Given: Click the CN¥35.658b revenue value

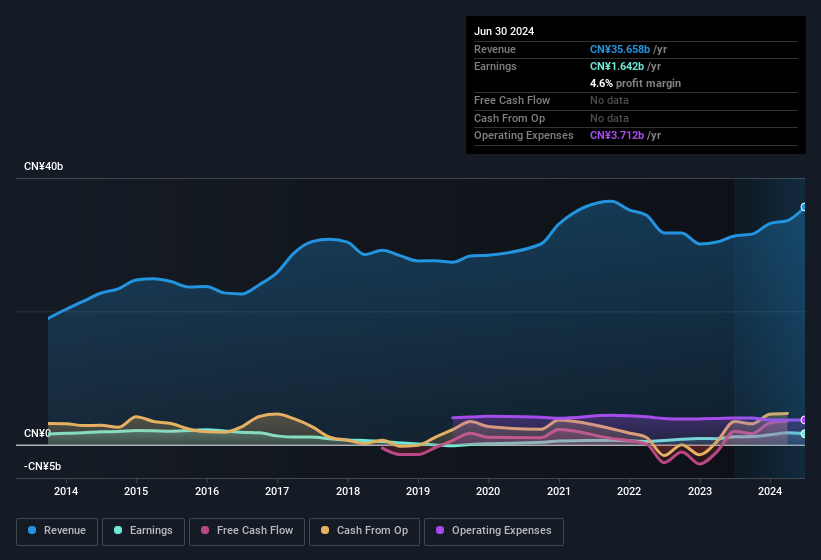Looking at the screenshot, I should (x=620, y=49).
